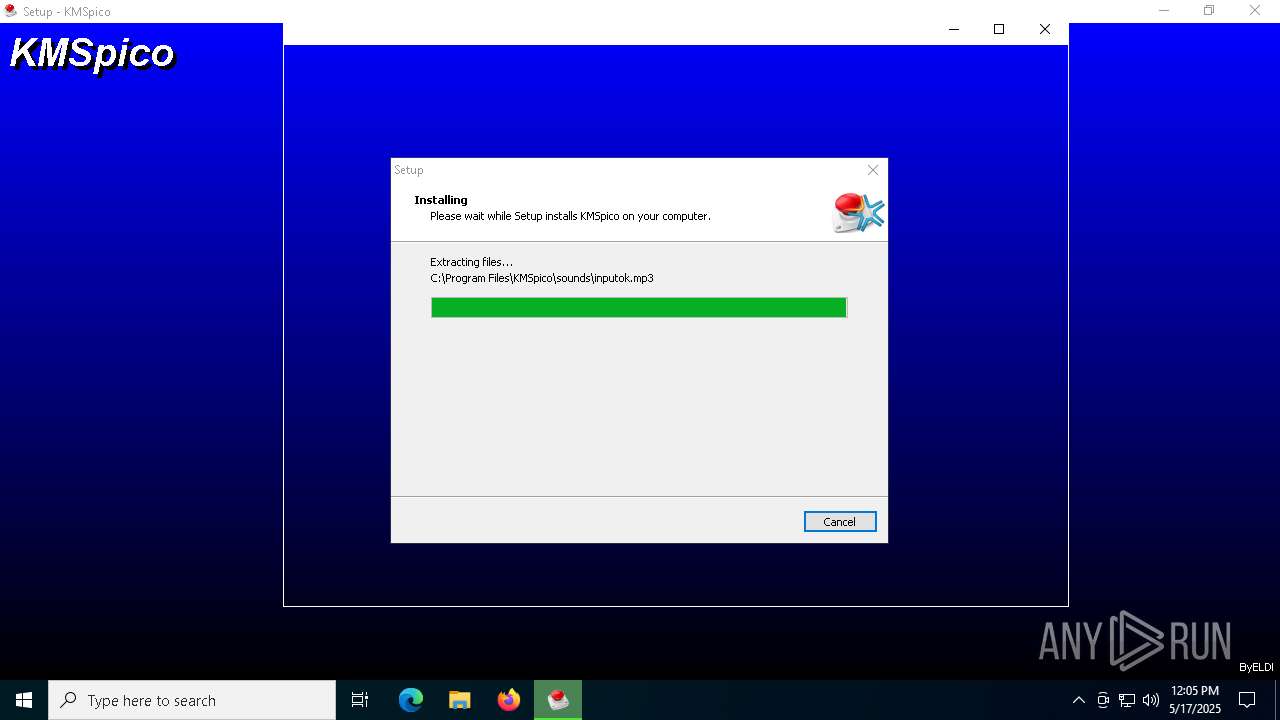Launch Microsoft Edge from taskbar
Image resolution: width=1280 pixels, height=720 pixels.
click(x=411, y=700)
